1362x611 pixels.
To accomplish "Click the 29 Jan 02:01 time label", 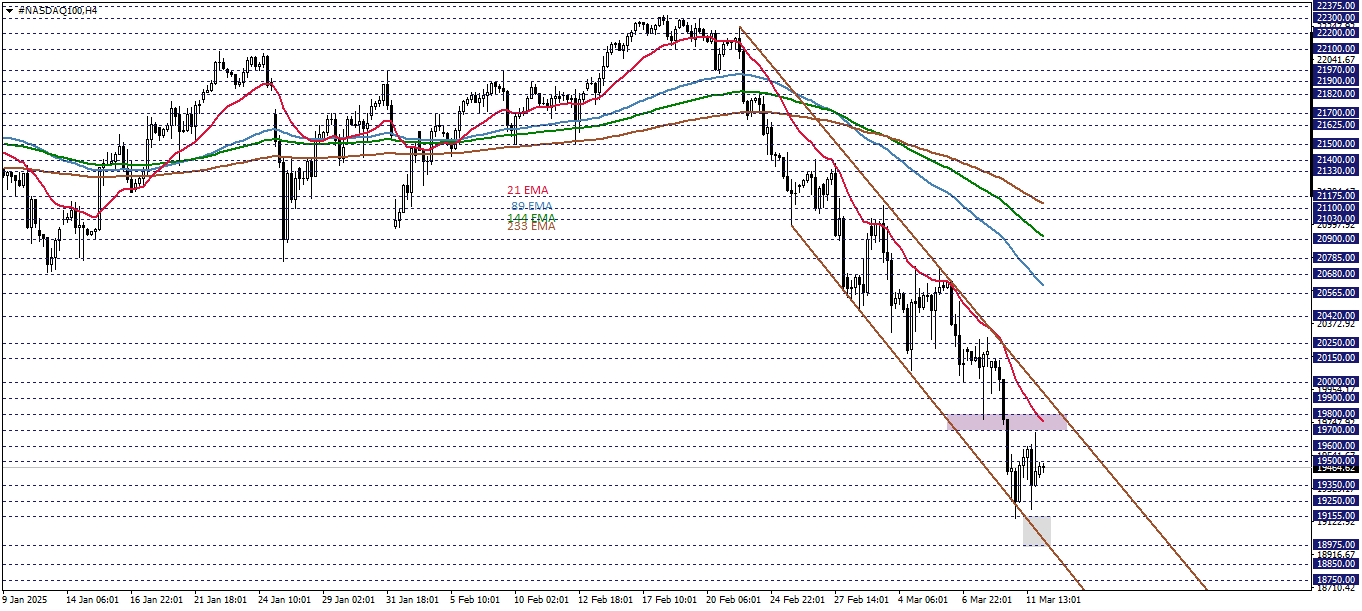I will [x=349, y=600].
